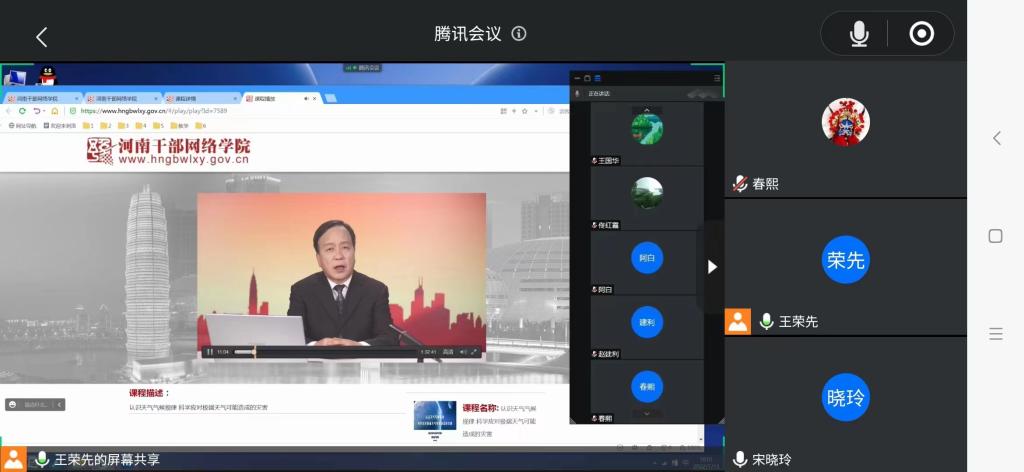1024x472 pixels.
Task: Open meeting info next to 腾讯会议 title
Action: point(518,33)
